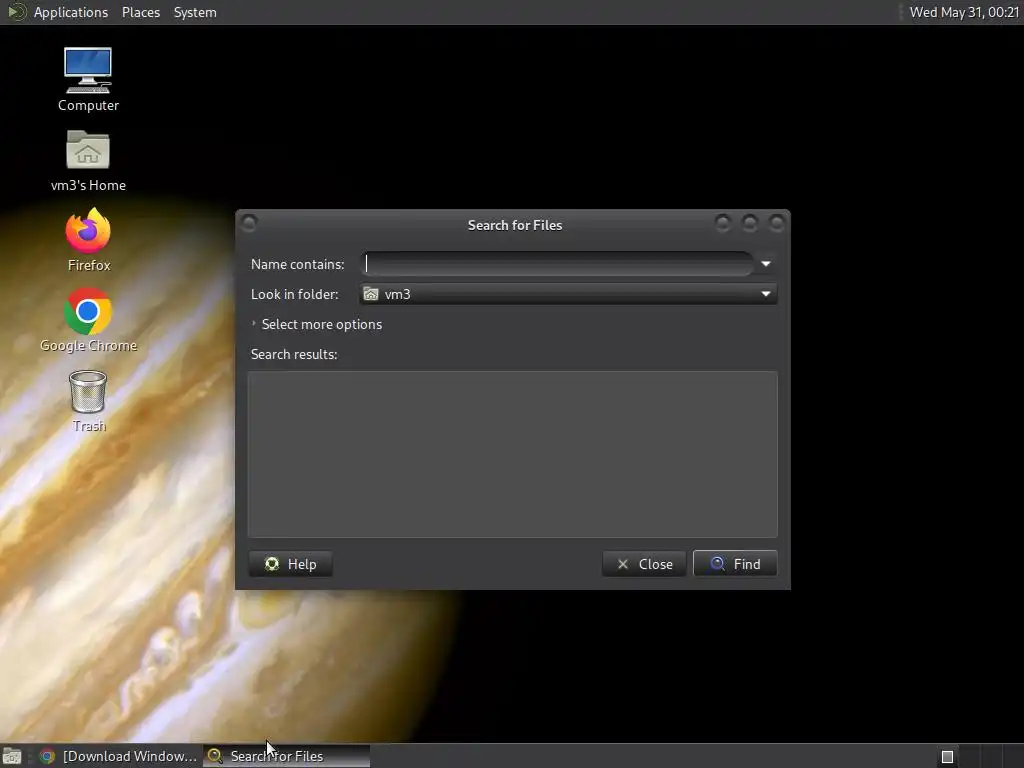This screenshot has height=768, width=1024.
Task: Click the workspace switcher square in bottom panel
Action: pyautogui.click(x=947, y=757)
